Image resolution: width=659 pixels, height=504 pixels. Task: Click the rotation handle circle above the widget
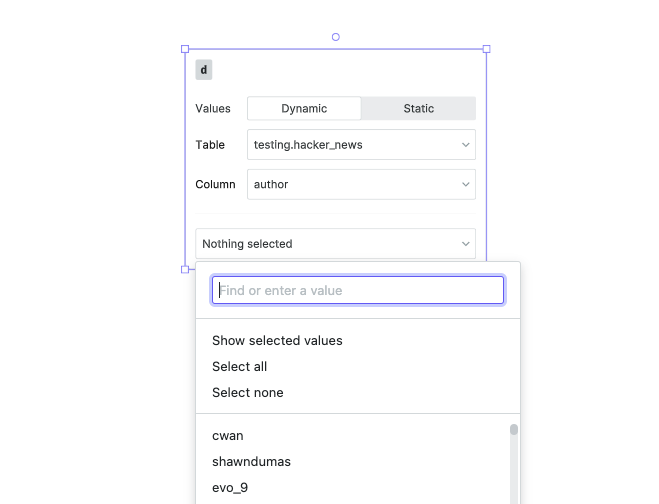[335, 37]
